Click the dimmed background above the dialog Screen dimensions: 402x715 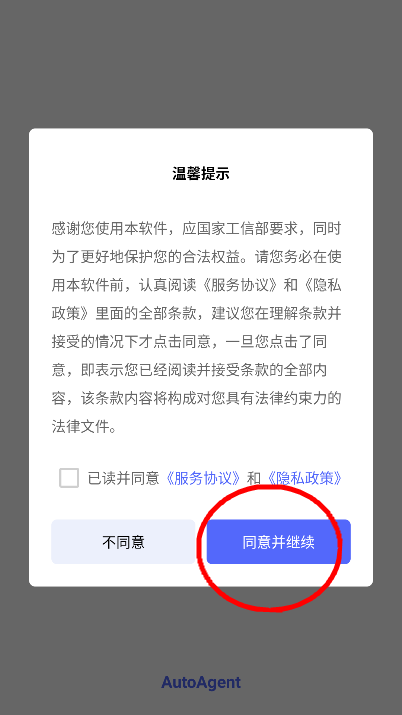tap(201, 64)
